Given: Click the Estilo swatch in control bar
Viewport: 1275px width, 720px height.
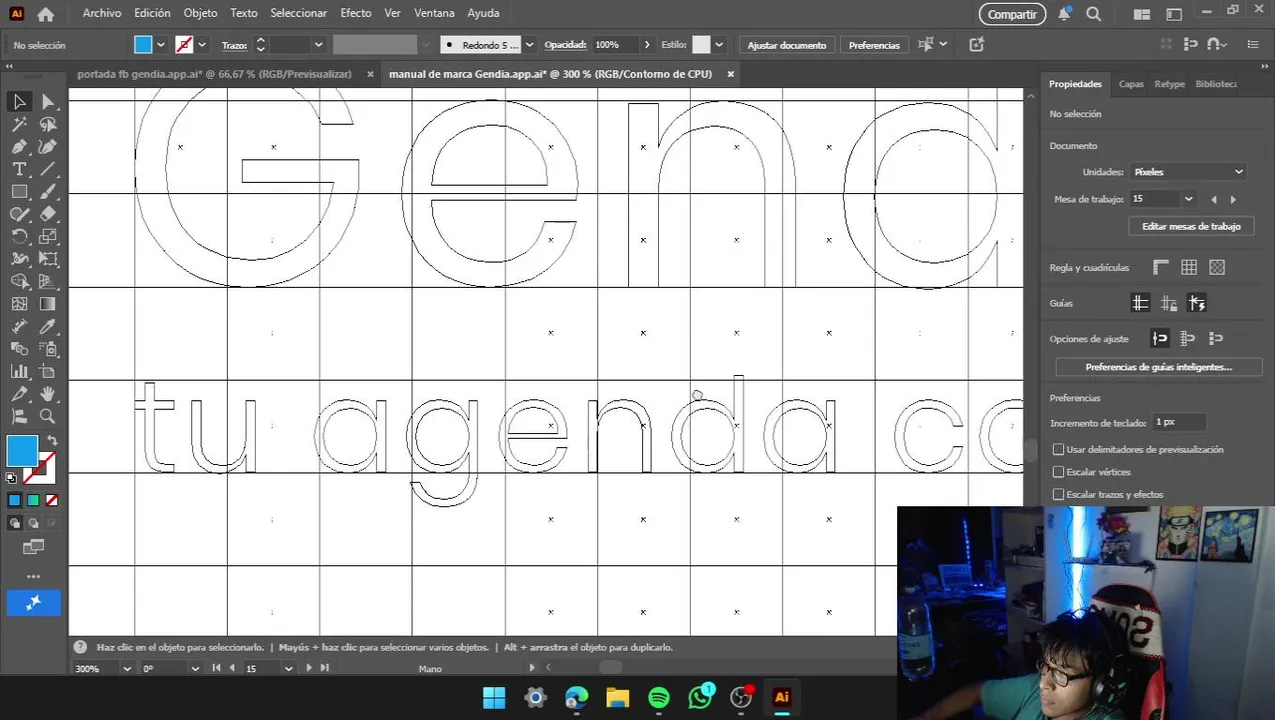Looking at the screenshot, I should tap(702, 45).
